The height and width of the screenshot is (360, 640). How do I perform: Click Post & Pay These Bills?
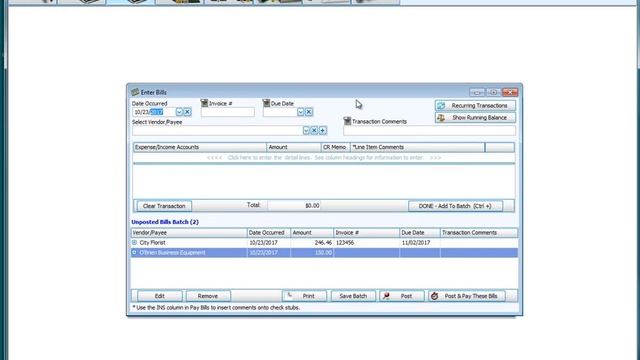pyautogui.click(x=467, y=296)
